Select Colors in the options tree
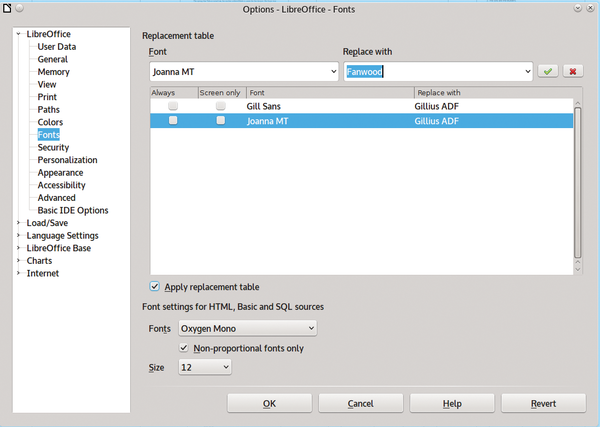600x427 pixels. click(x=50, y=122)
